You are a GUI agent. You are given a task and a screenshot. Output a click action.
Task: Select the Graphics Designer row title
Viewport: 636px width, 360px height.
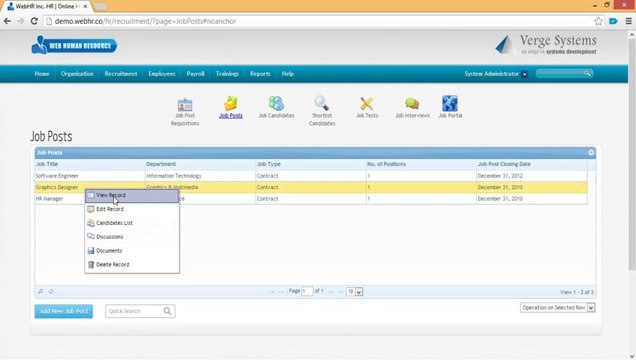[57, 187]
